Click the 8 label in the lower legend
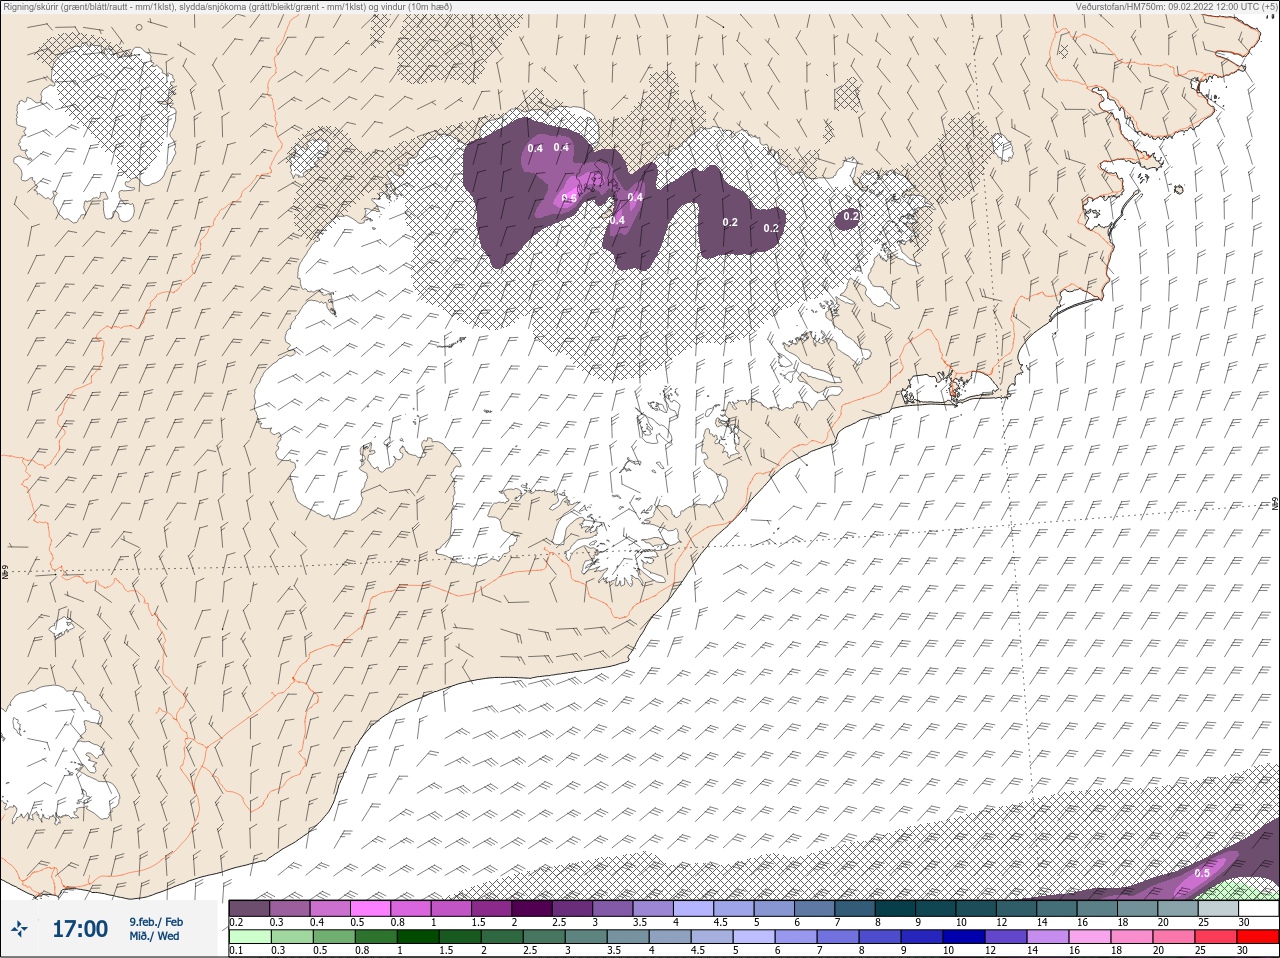Screen dimensions: 1280x958 click(862, 950)
